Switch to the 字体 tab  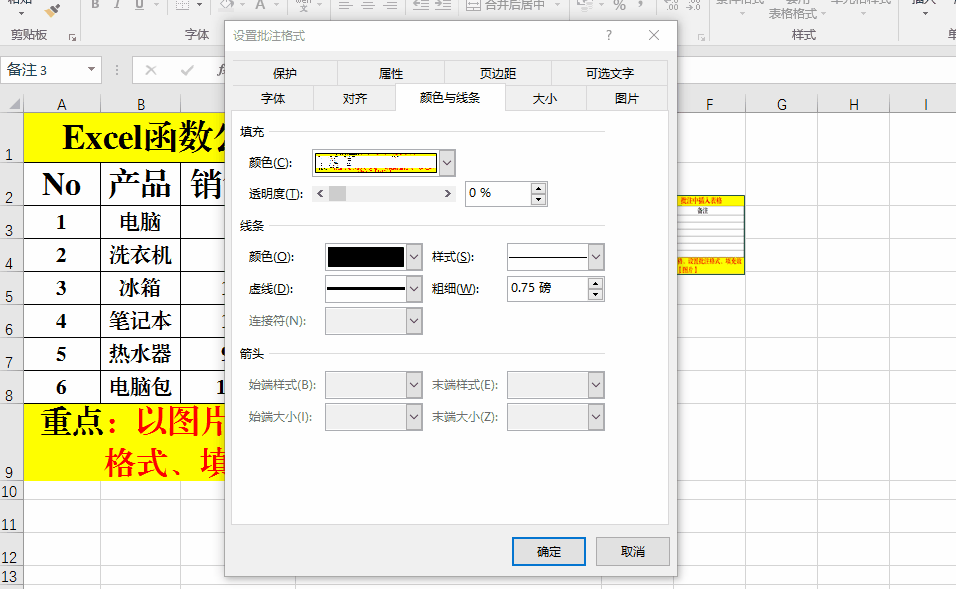coord(273,98)
